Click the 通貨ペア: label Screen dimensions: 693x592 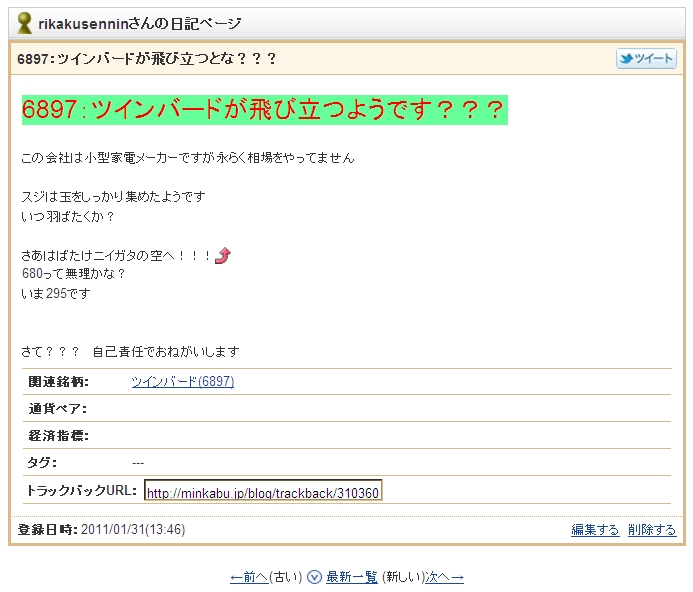[x=57, y=408]
